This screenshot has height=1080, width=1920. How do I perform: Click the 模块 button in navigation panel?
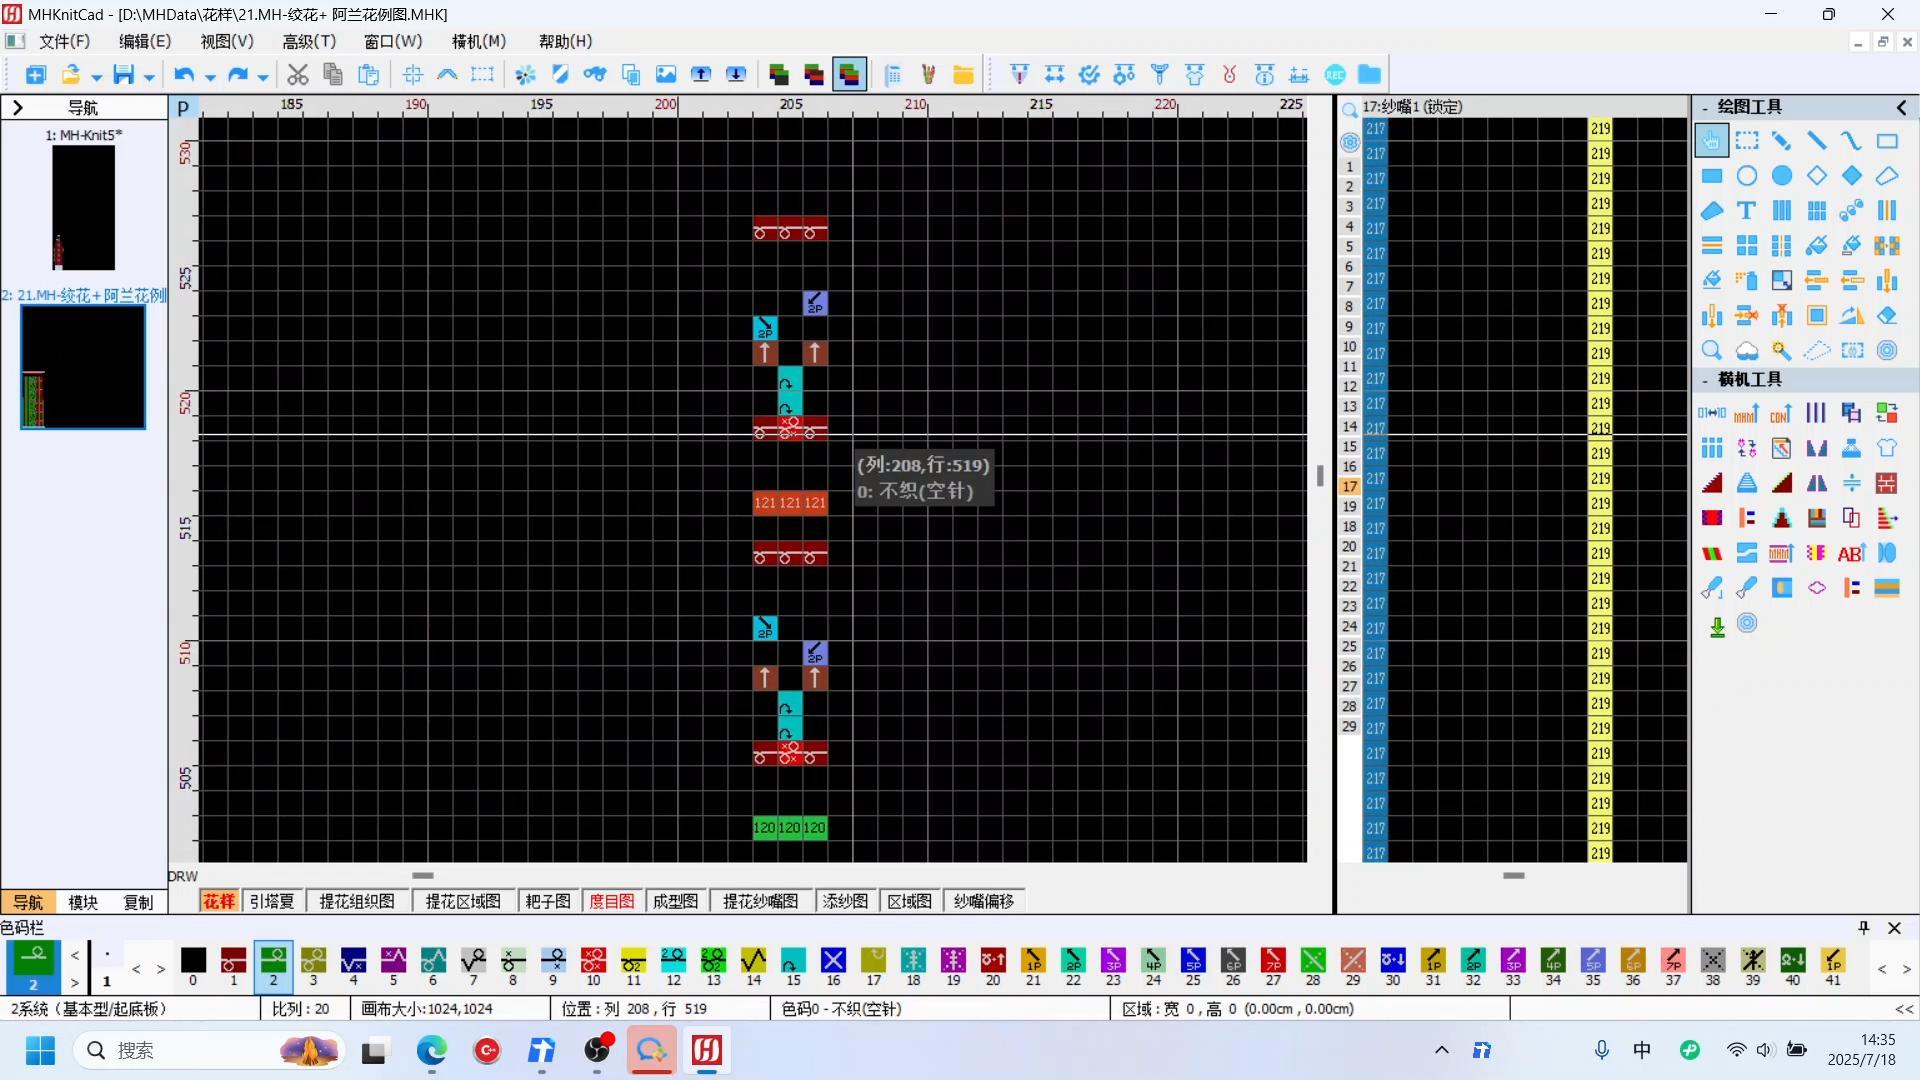click(83, 902)
